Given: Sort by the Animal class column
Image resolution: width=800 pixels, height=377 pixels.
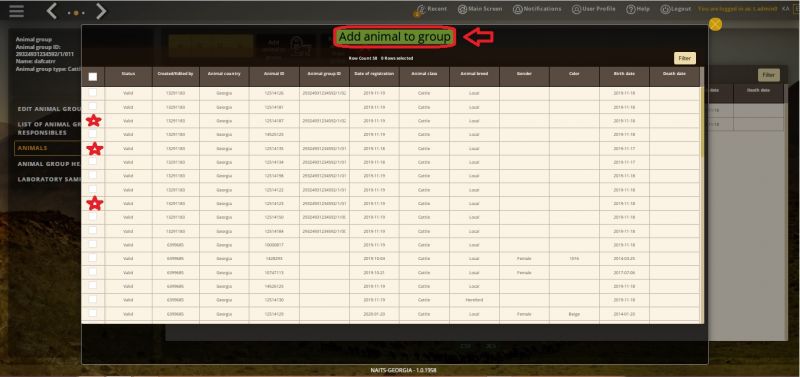Looking at the screenshot, I should tap(424, 77).
